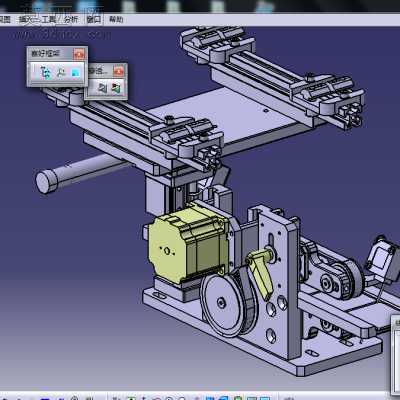Select the cylindrical rod end on the left
Image resolution: width=400 pixels, height=400 pixels.
(x=47, y=182)
